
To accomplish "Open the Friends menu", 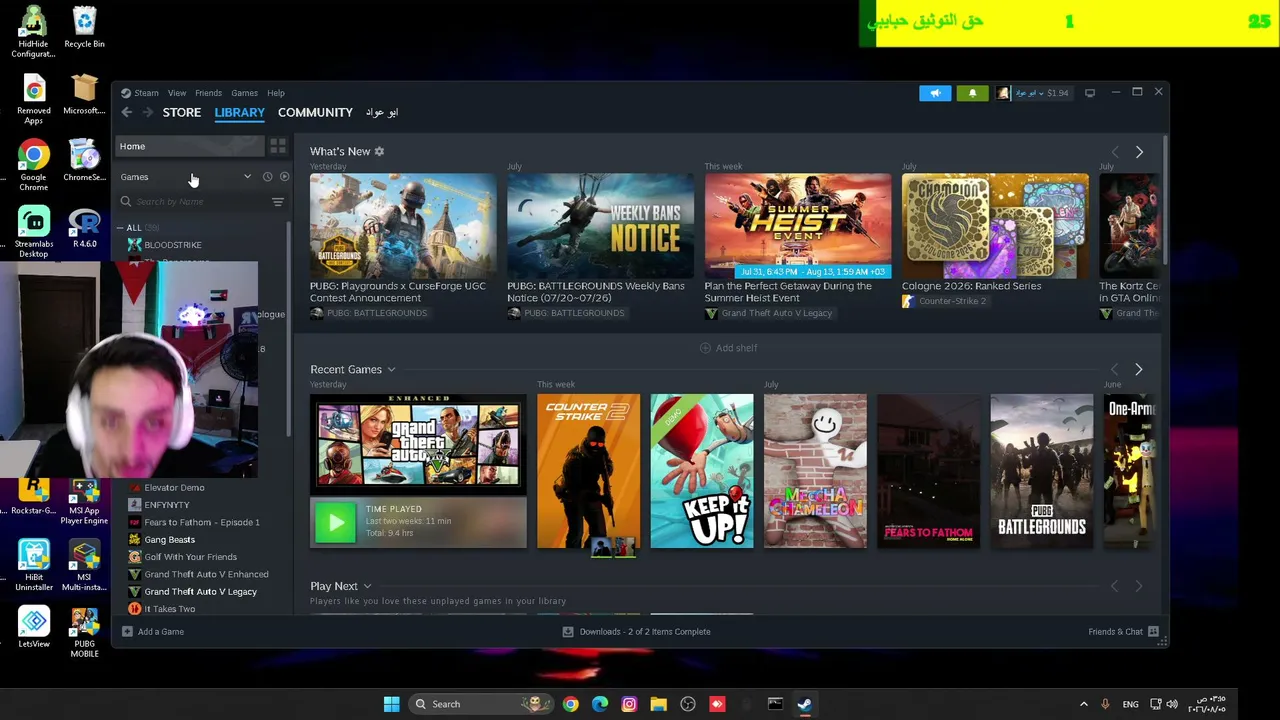I will 208,93.
